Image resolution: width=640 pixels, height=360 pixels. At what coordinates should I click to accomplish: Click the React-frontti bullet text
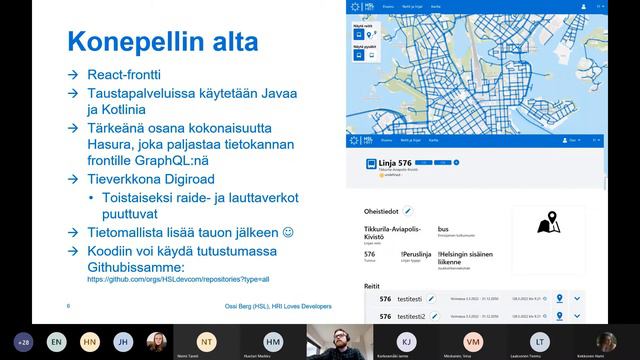point(124,75)
